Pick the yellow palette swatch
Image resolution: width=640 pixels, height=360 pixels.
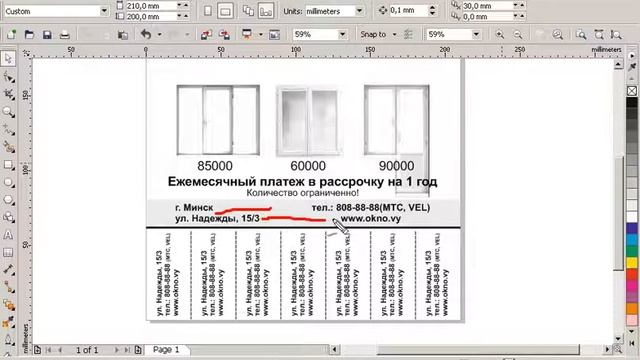coord(632,262)
